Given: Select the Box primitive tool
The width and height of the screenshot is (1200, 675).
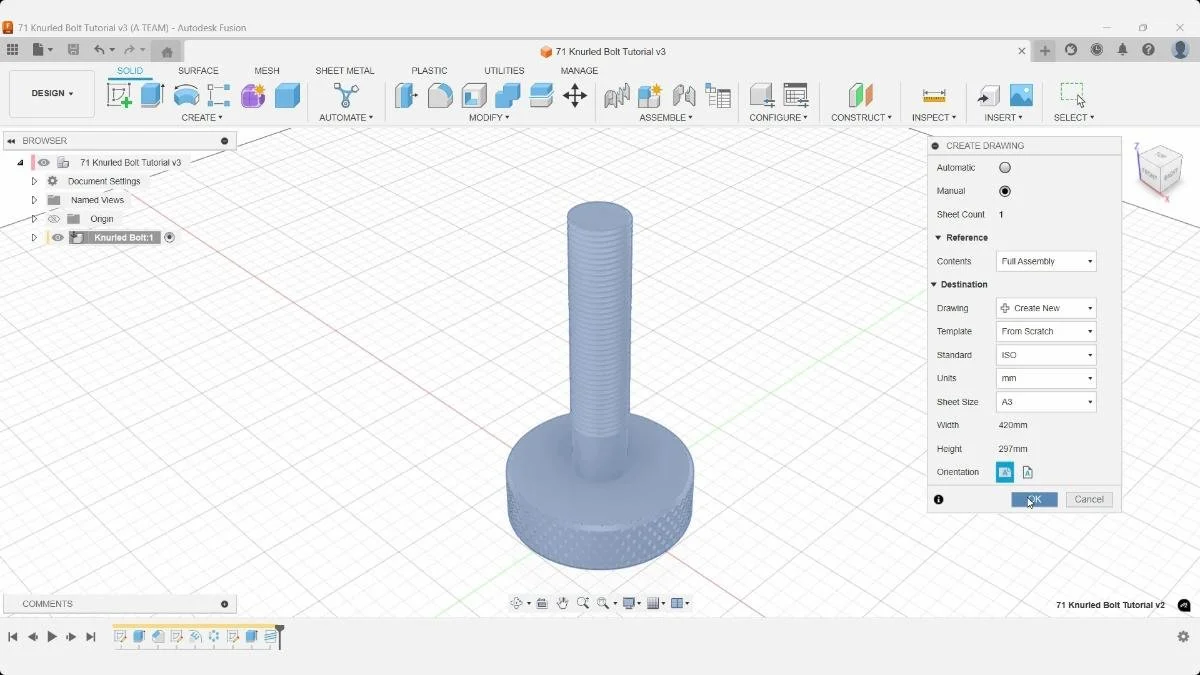Looking at the screenshot, I should (288, 95).
